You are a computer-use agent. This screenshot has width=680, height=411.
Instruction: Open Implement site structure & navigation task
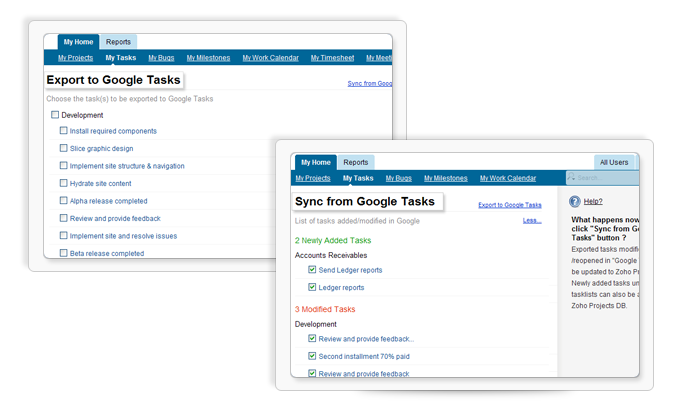(x=127, y=166)
